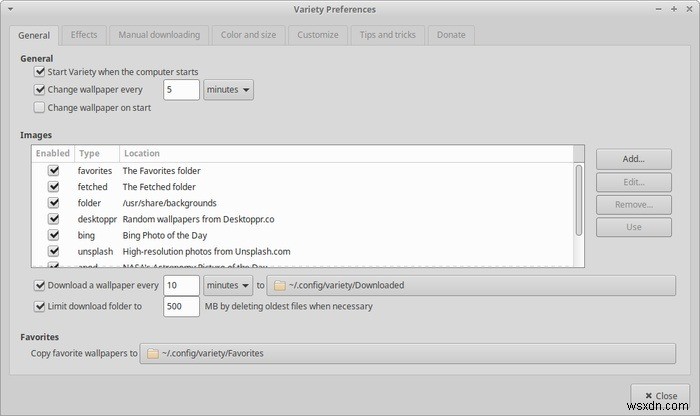Sort images by Location column header
This screenshot has height=416, width=700.
346,154
